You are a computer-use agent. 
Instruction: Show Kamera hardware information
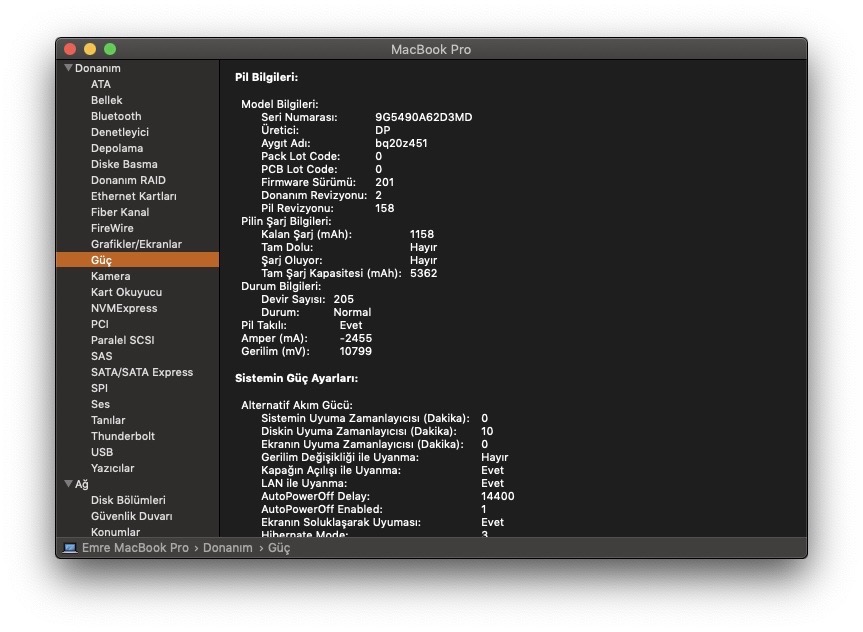pos(110,276)
